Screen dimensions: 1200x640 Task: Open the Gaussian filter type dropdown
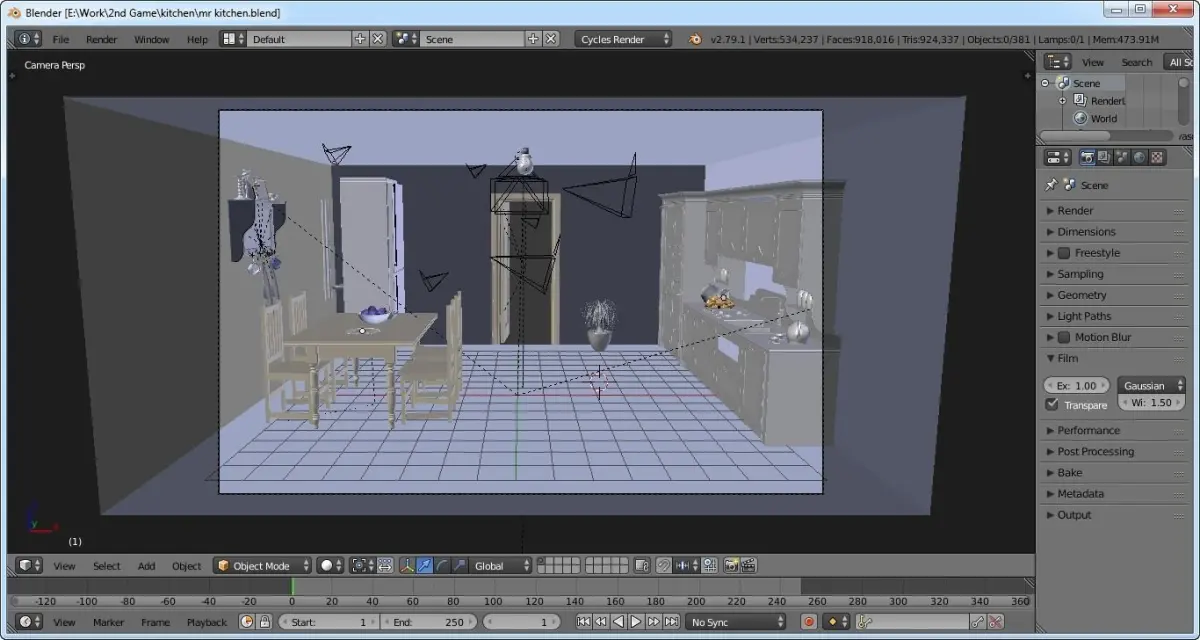(1151, 385)
